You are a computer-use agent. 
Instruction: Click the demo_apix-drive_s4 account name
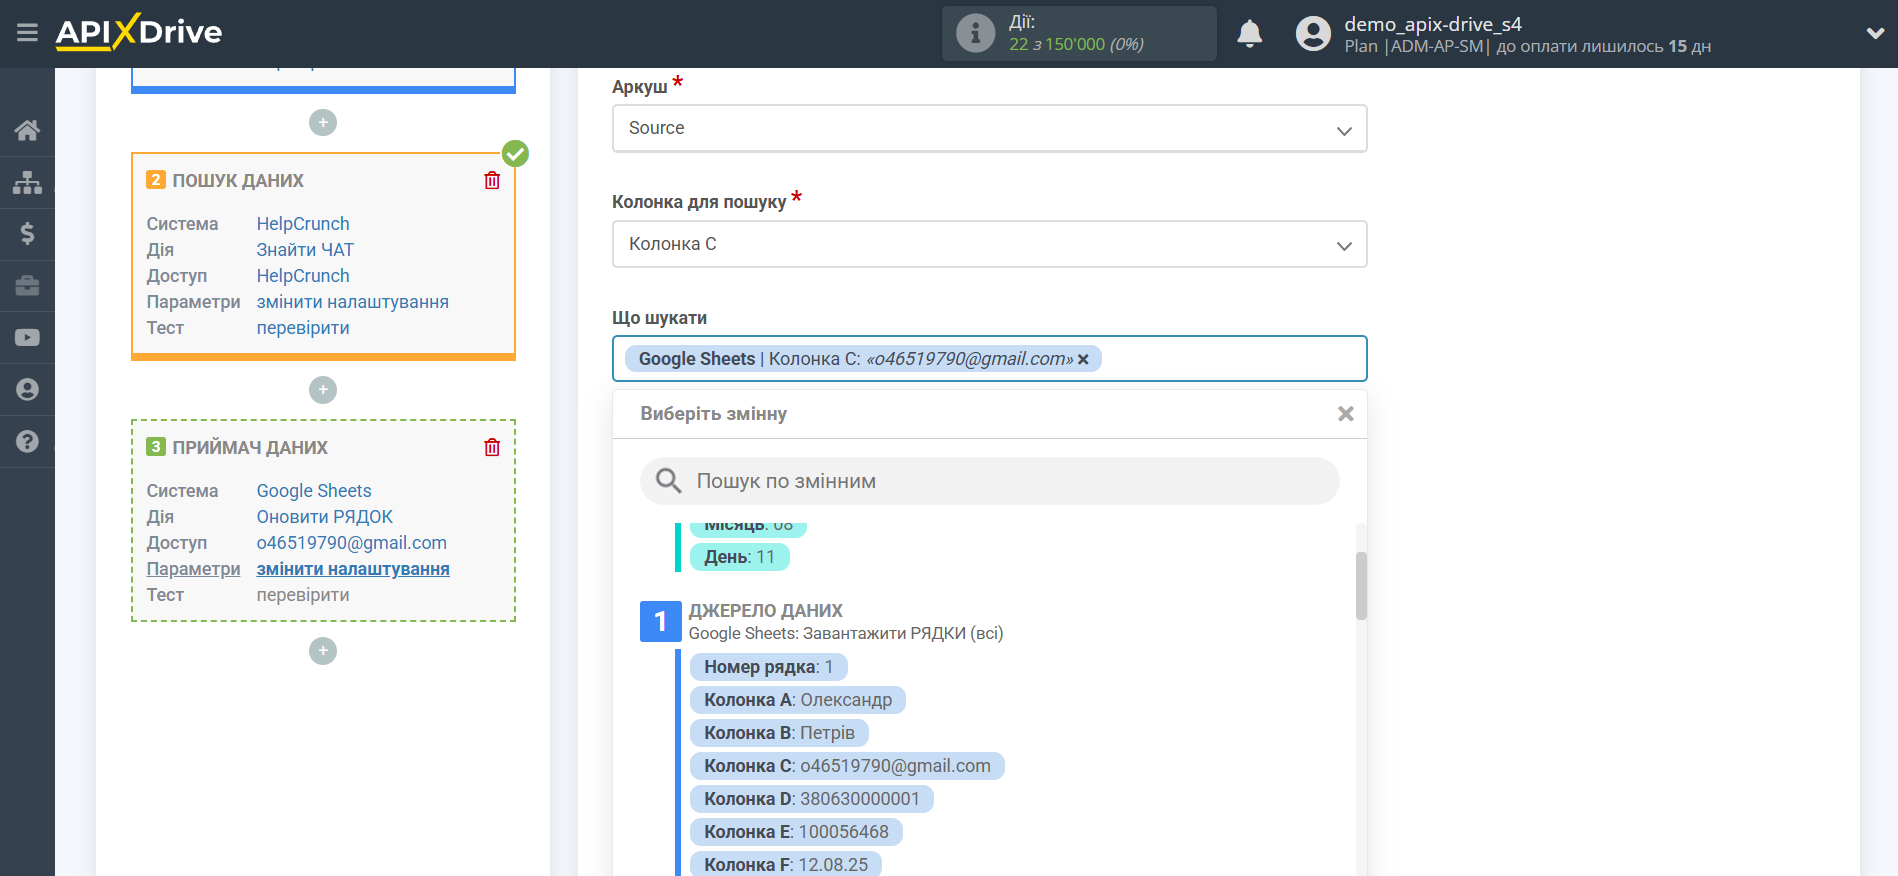click(1432, 24)
